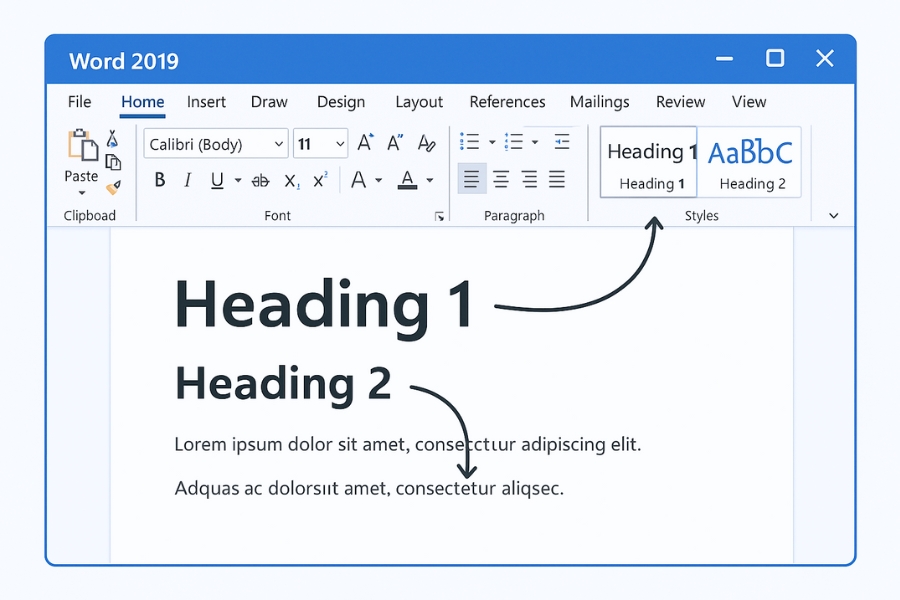Image resolution: width=900 pixels, height=600 pixels.
Task: Open the font name dropdown
Action: 279,143
